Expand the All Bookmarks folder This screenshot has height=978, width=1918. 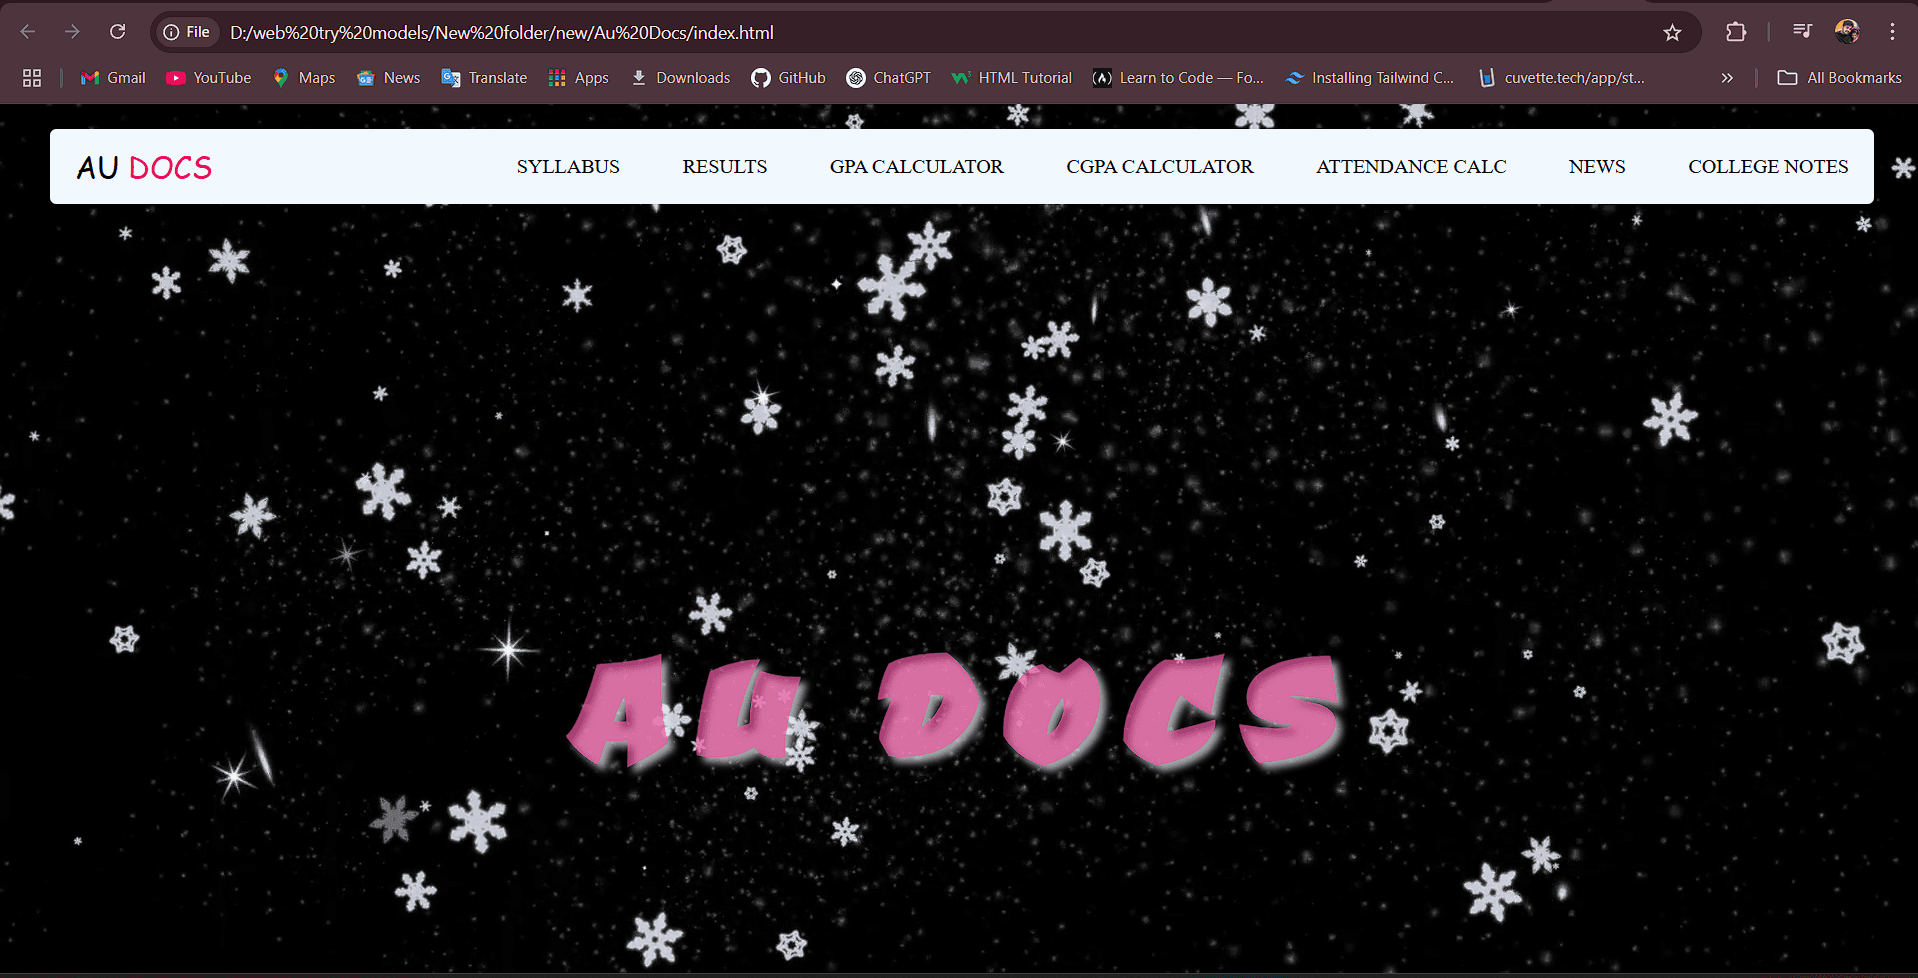pyautogui.click(x=1839, y=78)
